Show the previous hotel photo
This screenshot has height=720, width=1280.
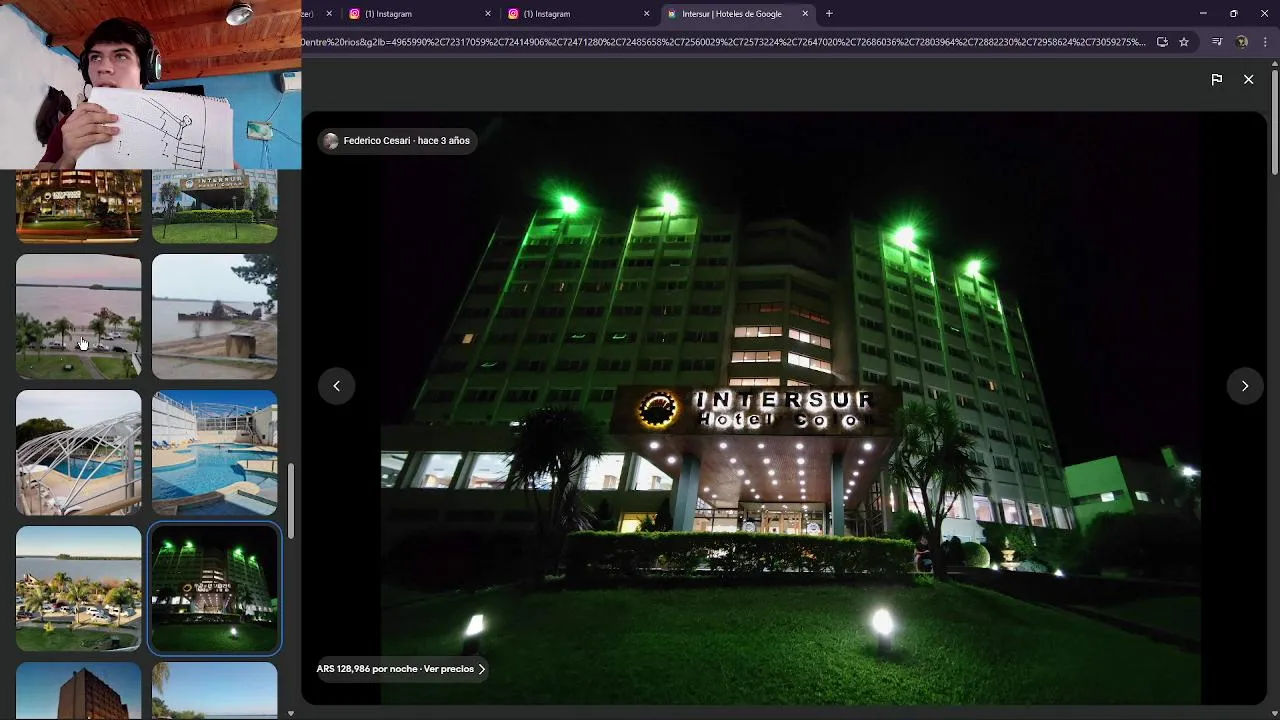click(336, 386)
